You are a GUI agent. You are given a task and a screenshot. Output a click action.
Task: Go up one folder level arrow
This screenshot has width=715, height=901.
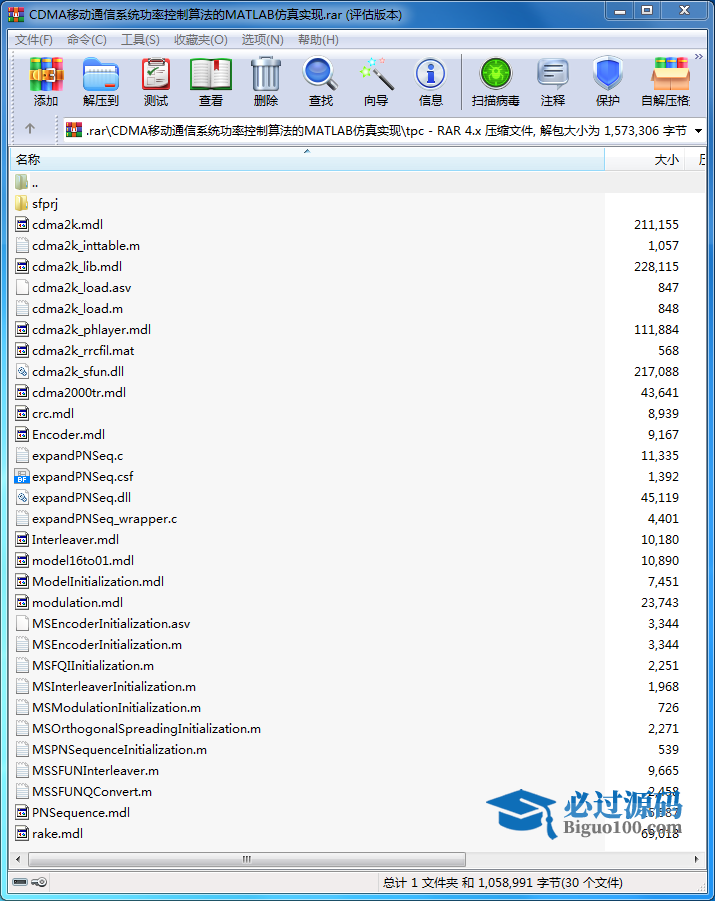click(x=30, y=129)
